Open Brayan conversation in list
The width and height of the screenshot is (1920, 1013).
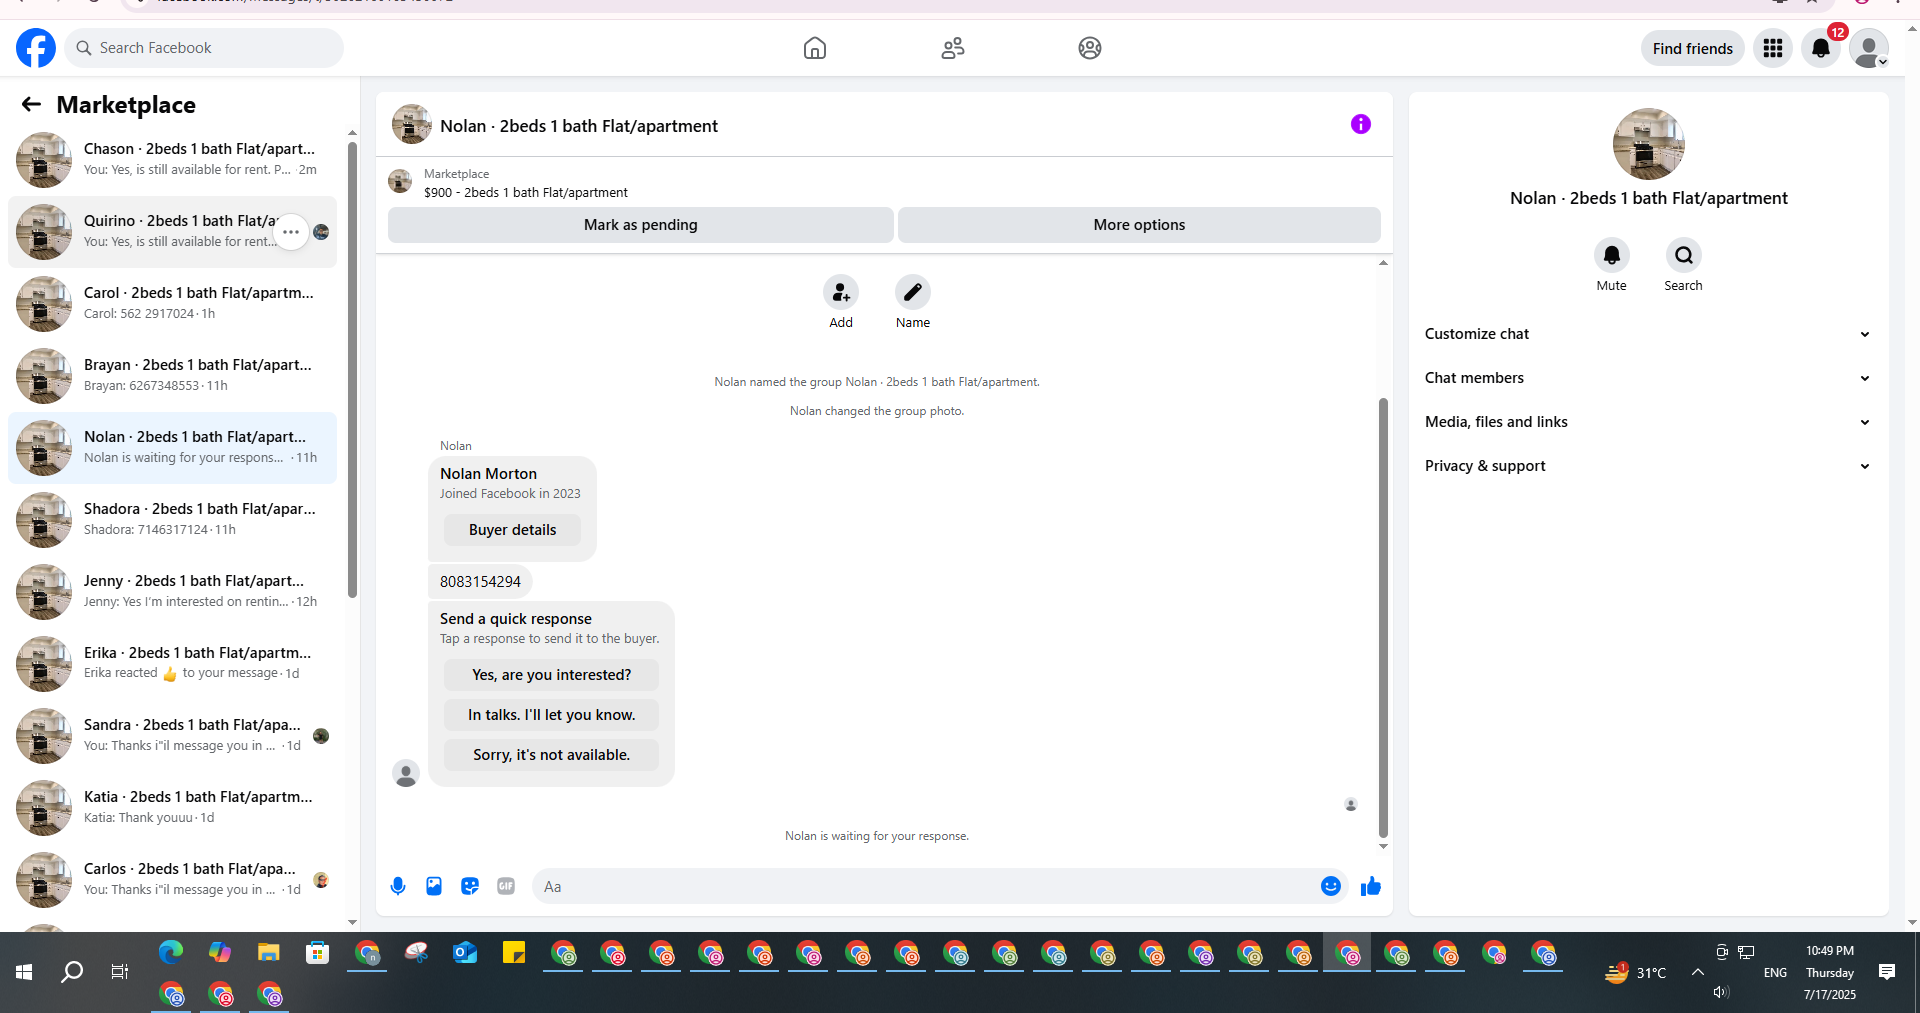pos(172,376)
